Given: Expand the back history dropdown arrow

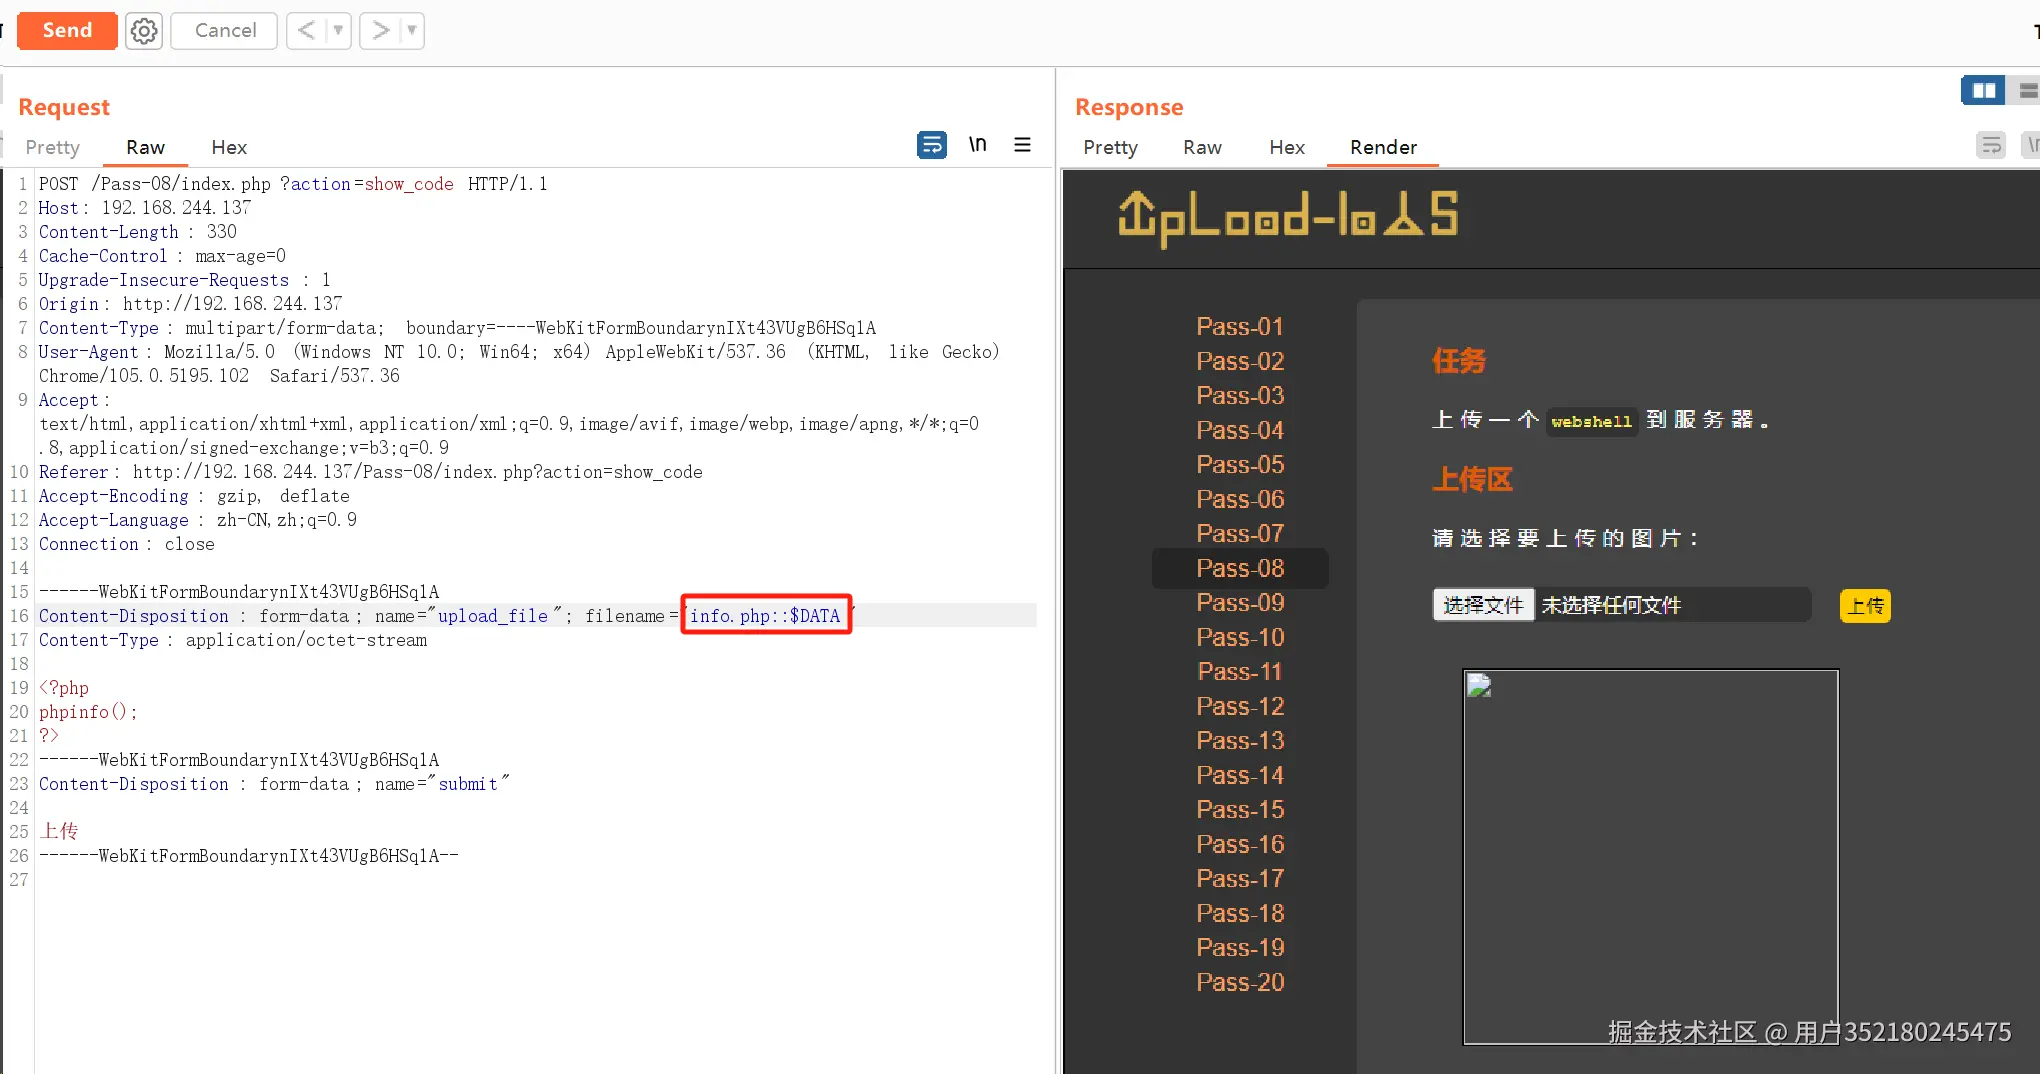Looking at the screenshot, I should 338,31.
